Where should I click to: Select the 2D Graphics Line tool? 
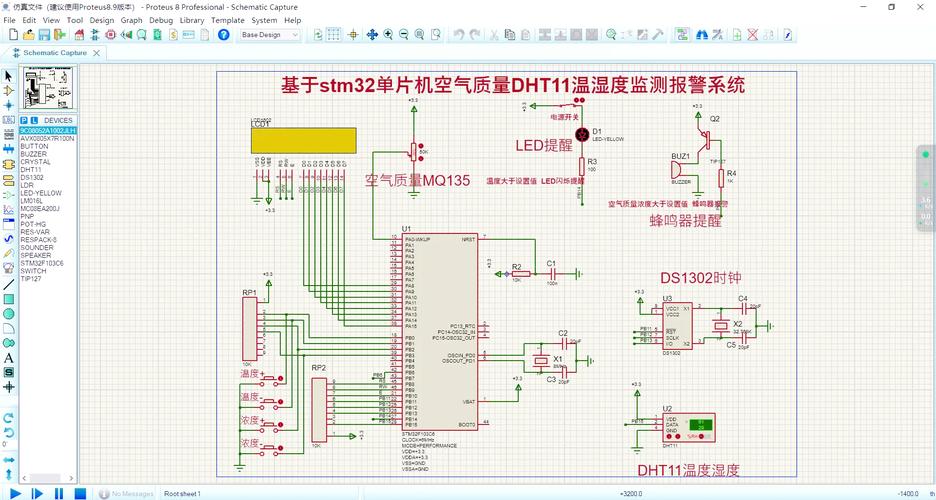[x=8, y=285]
